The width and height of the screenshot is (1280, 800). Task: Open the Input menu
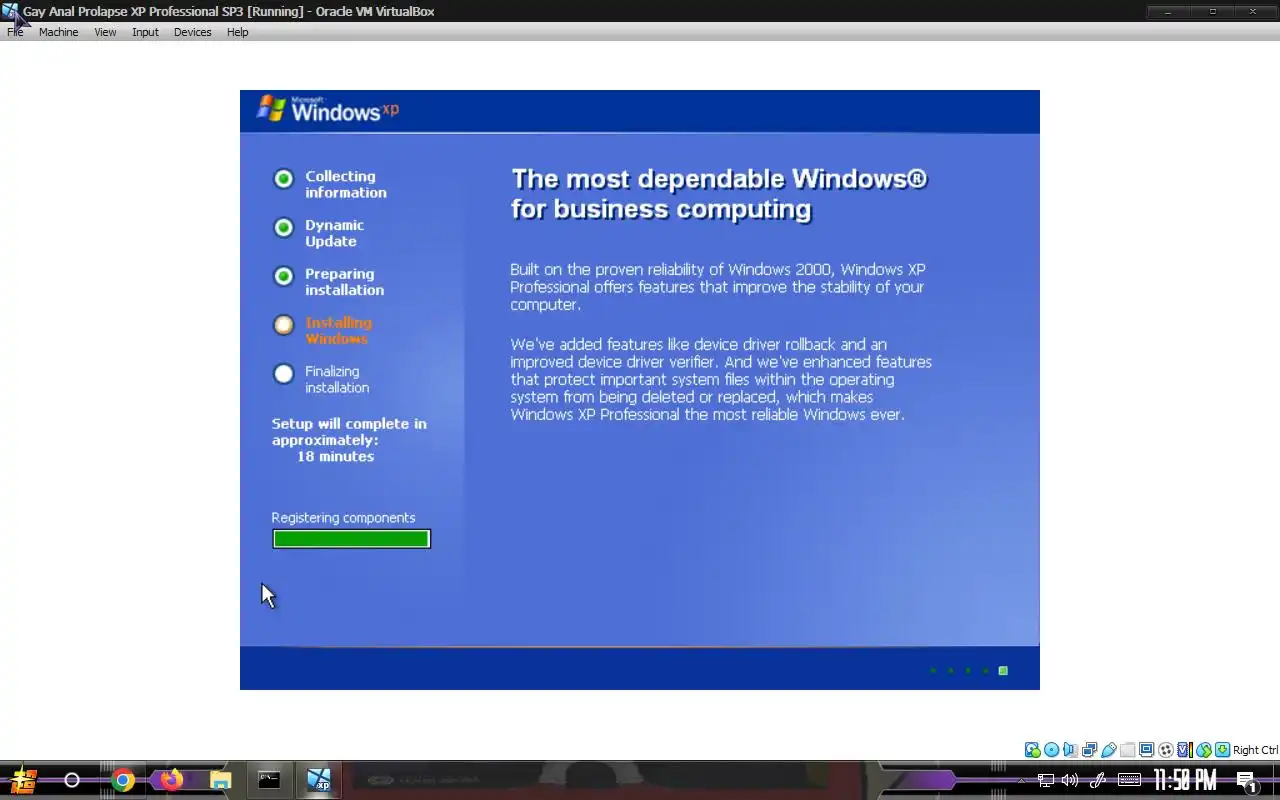click(x=145, y=32)
